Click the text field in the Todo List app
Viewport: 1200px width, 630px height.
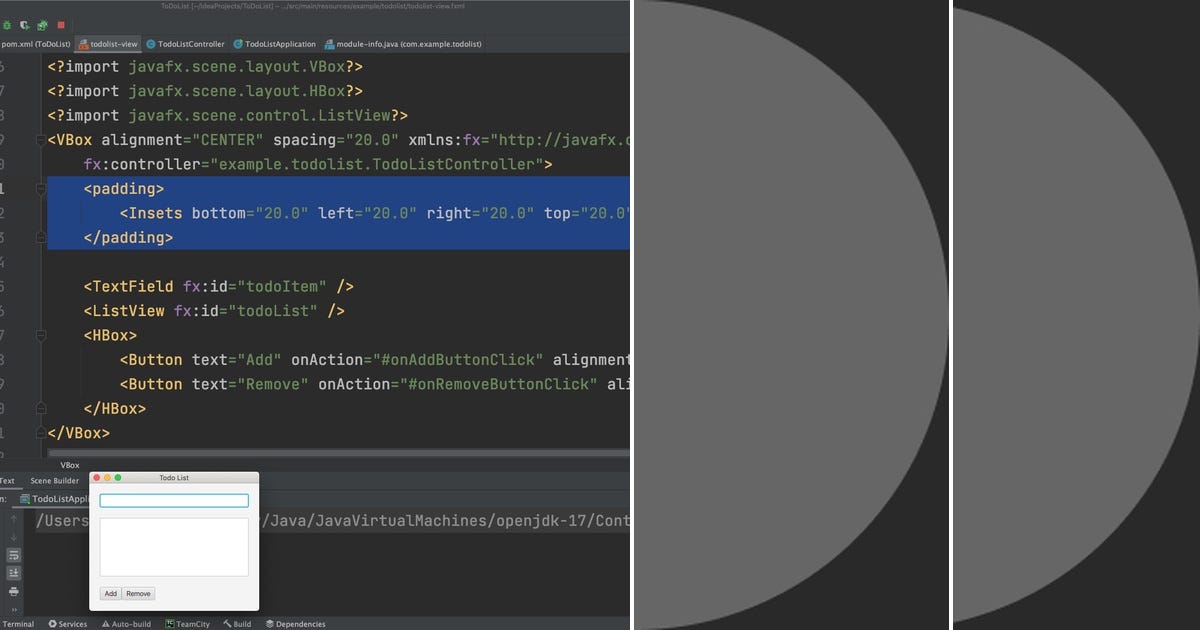pyautogui.click(x=174, y=500)
